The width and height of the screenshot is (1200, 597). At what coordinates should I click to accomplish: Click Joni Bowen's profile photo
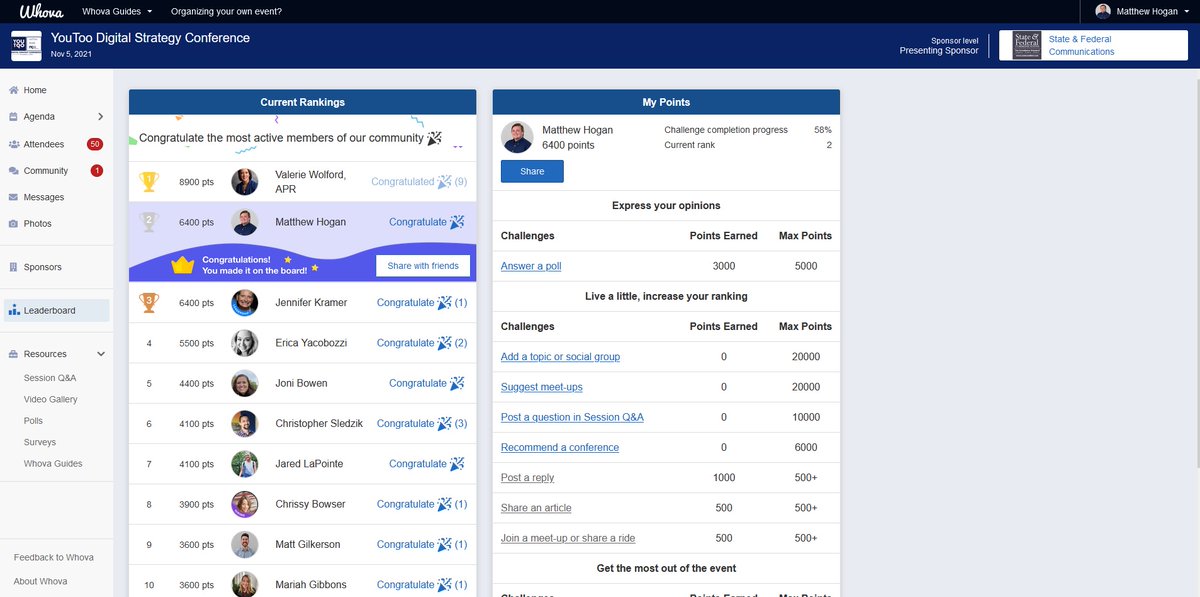tap(245, 383)
